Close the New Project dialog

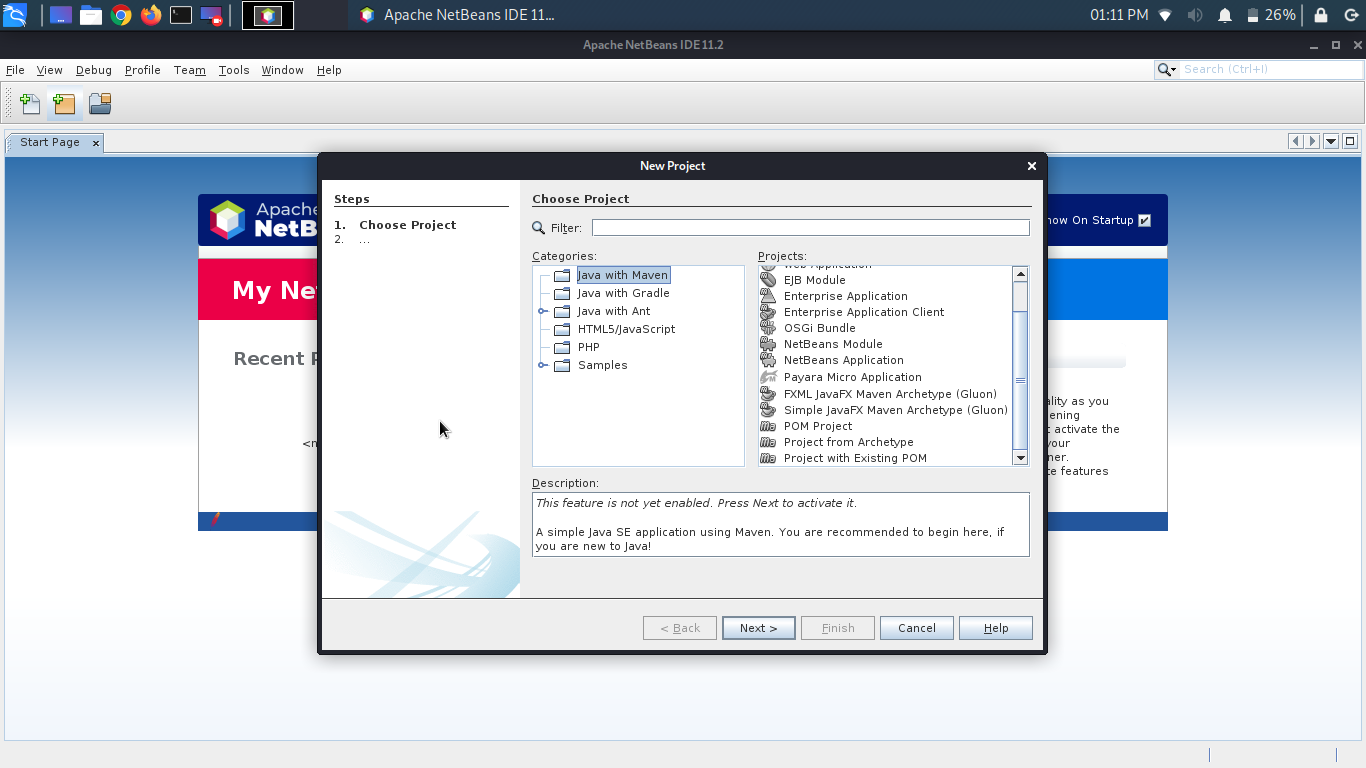point(1032,166)
